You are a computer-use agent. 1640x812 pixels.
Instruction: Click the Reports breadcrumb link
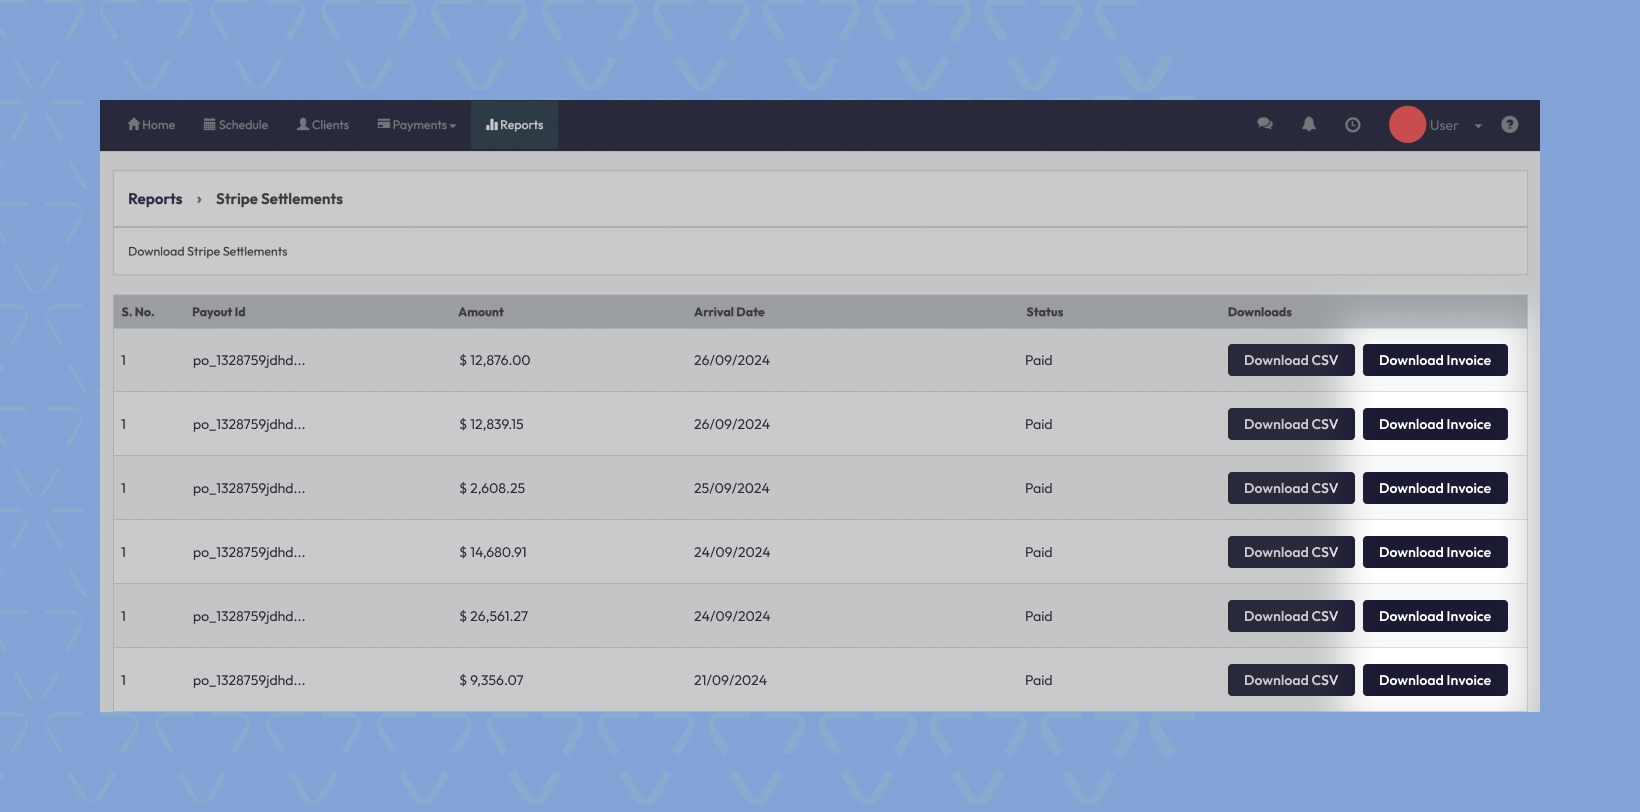tap(155, 199)
